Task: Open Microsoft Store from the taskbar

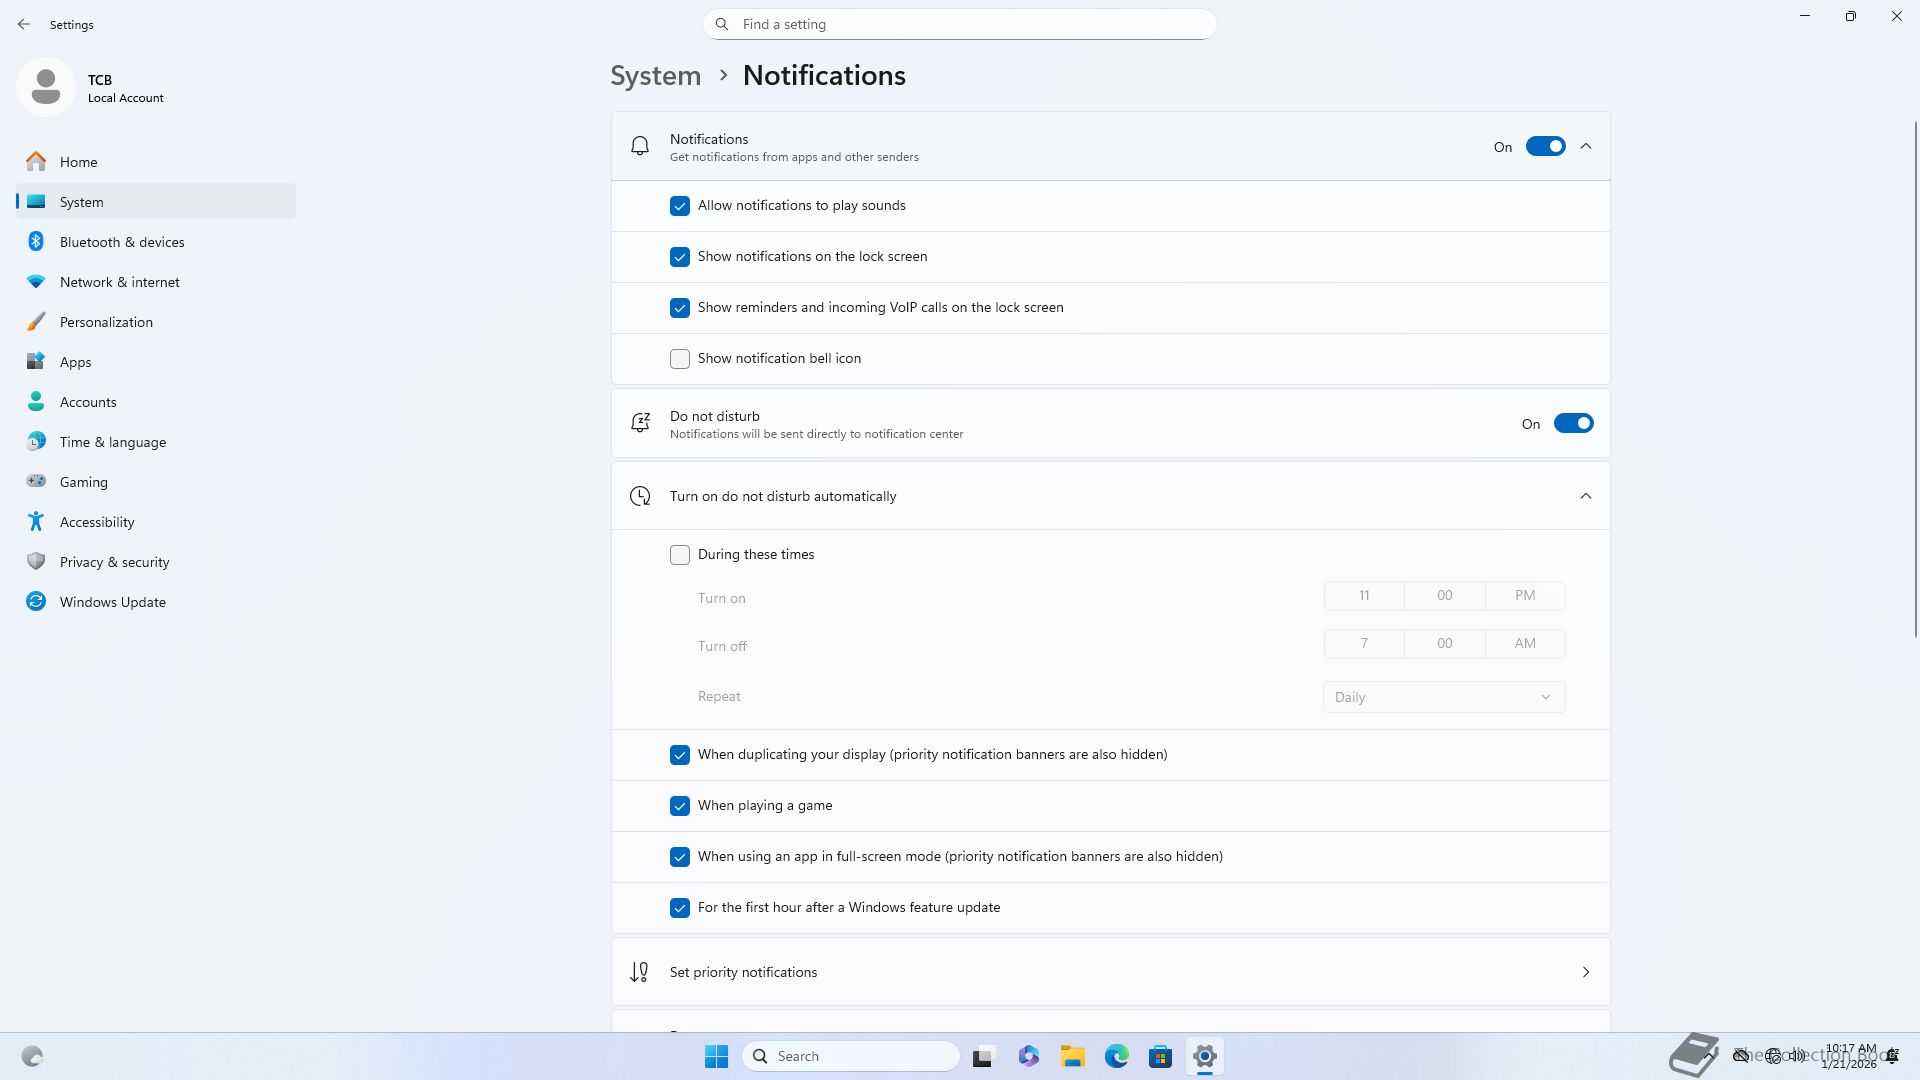Action: pyautogui.click(x=1160, y=1056)
